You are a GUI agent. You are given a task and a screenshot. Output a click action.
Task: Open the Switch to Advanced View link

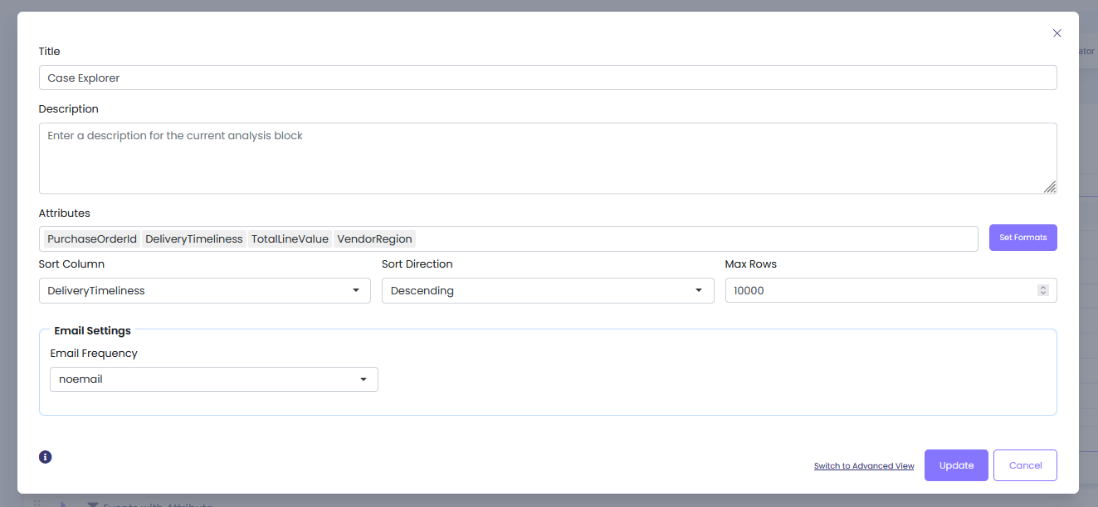coord(863,466)
